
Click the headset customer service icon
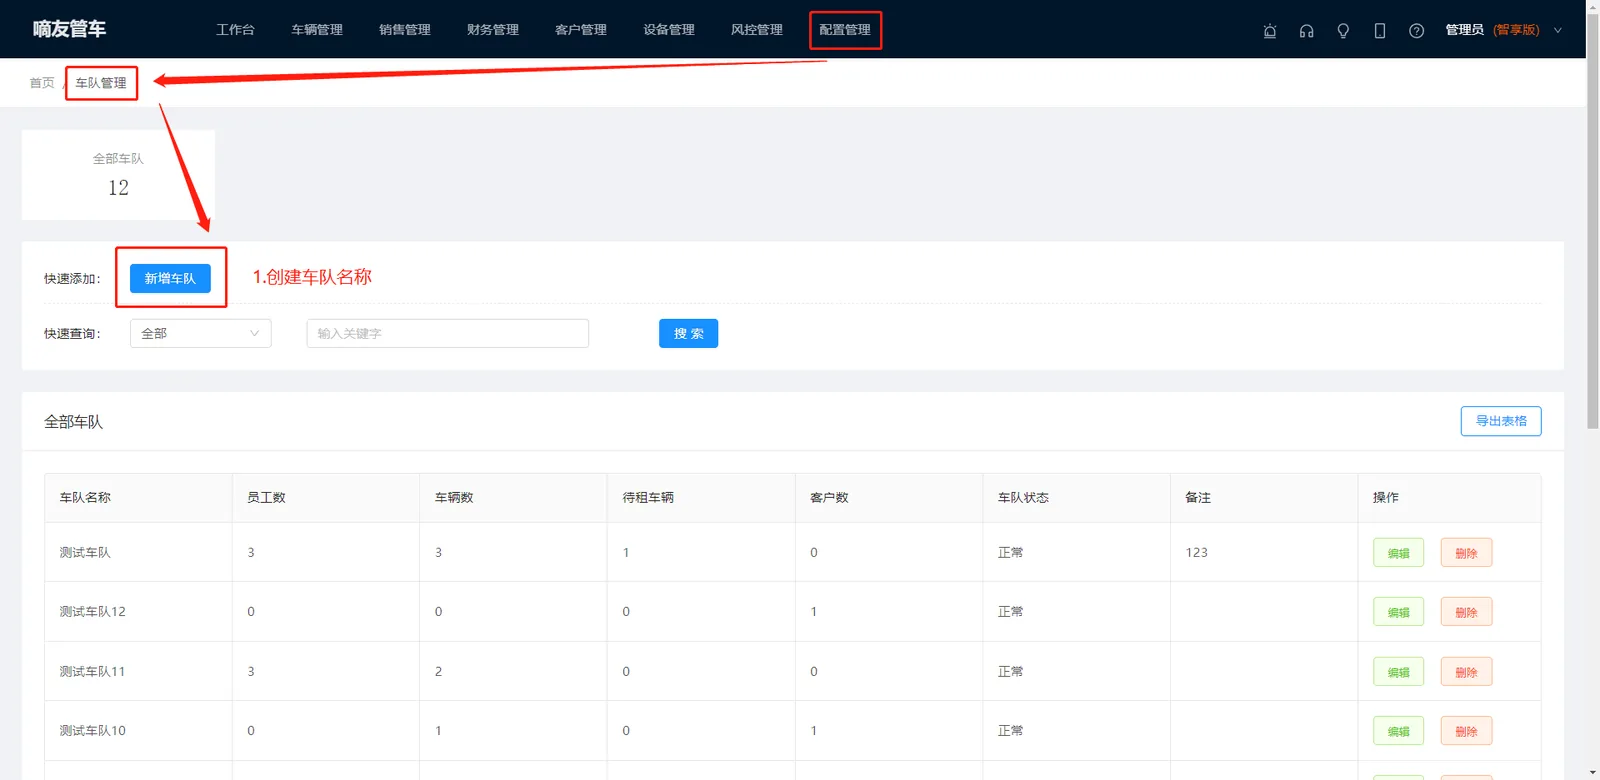pyautogui.click(x=1306, y=30)
